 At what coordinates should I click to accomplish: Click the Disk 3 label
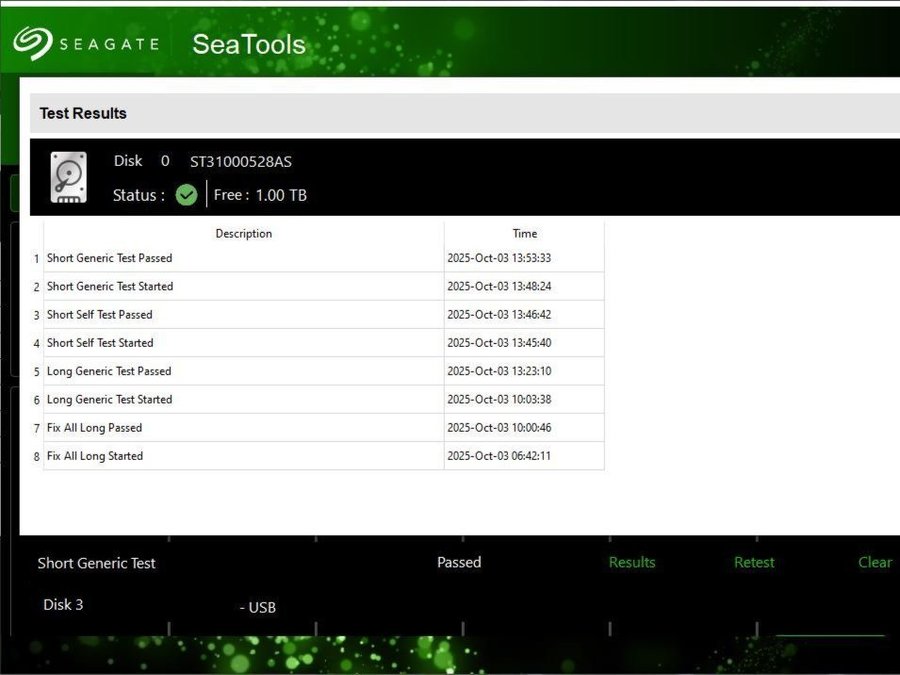[x=63, y=605]
